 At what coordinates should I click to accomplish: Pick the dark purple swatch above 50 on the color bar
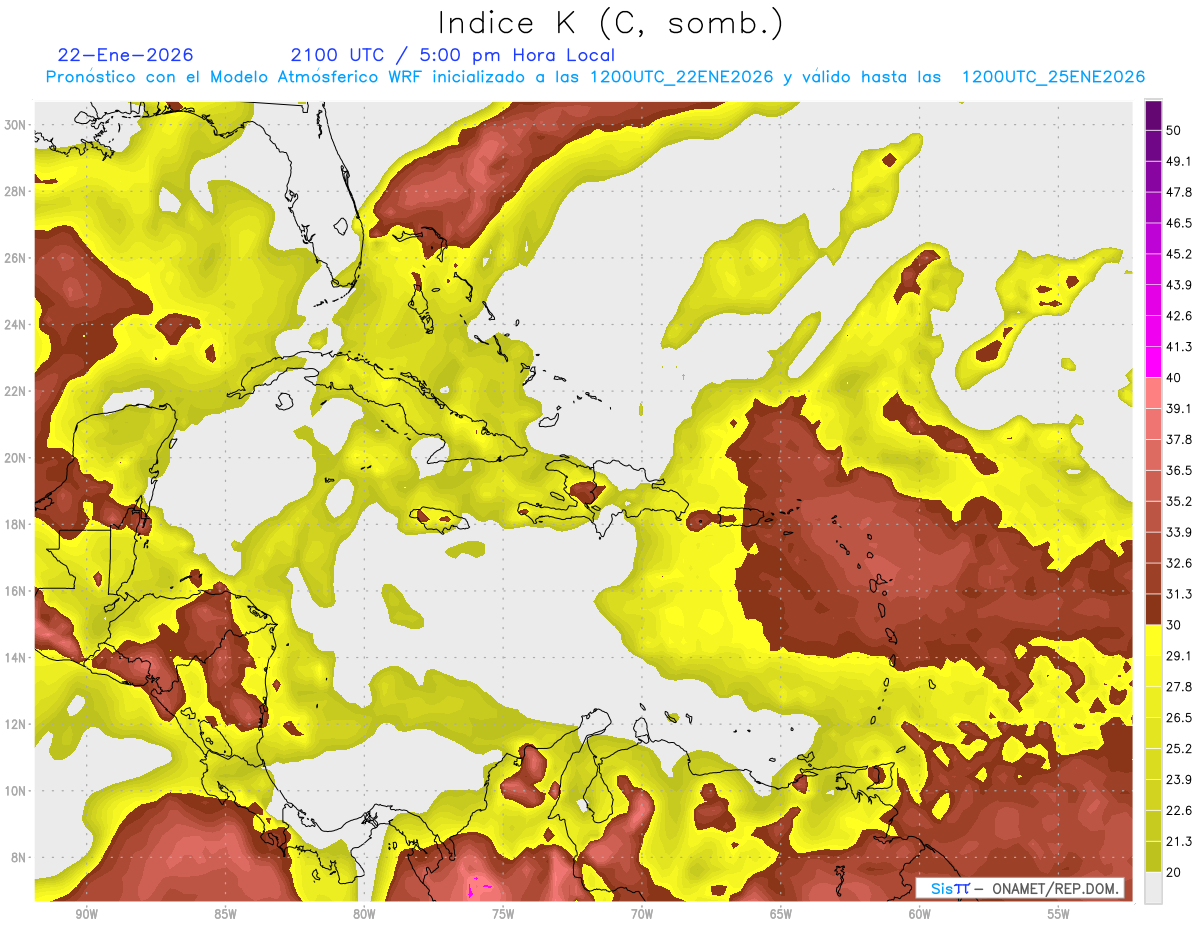(1153, 115)
